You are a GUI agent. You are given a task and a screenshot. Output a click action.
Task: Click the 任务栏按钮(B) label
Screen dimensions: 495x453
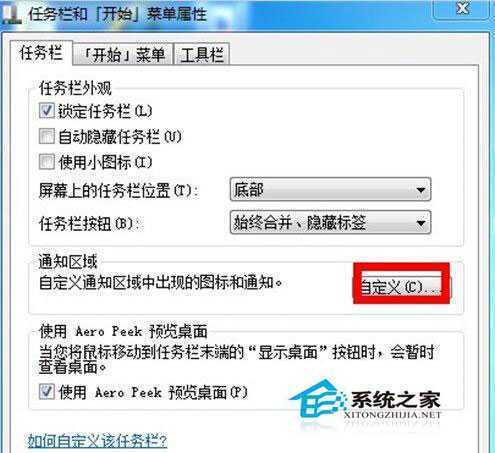[89, 223]
